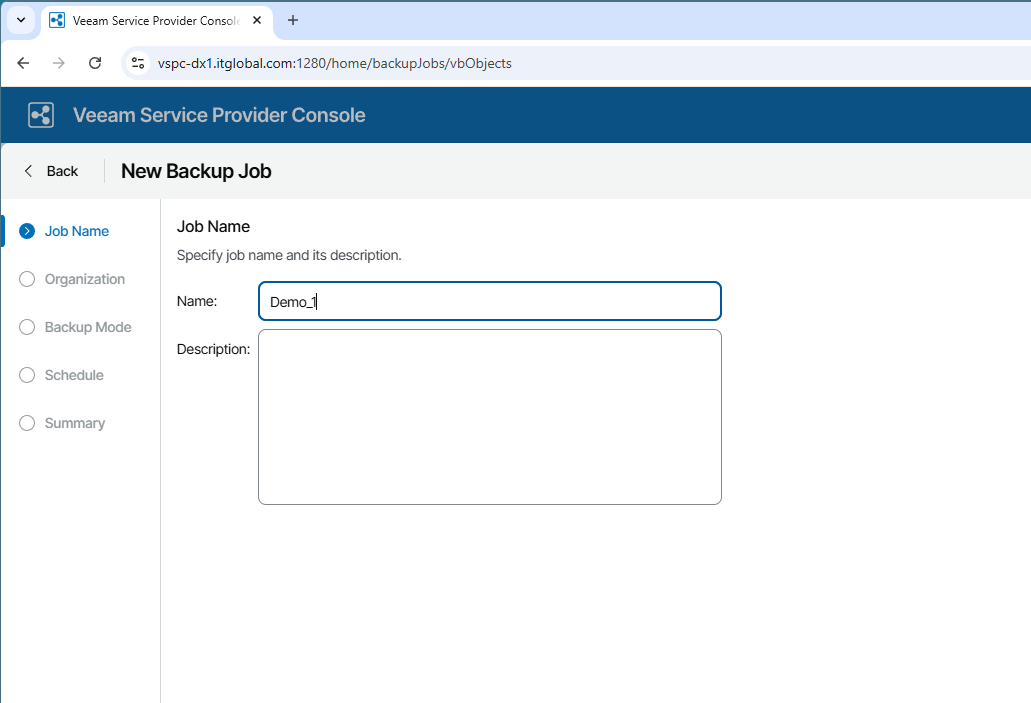Focus the Name input field containing Demo_1

pyautogui.click(x=490, y=301)
